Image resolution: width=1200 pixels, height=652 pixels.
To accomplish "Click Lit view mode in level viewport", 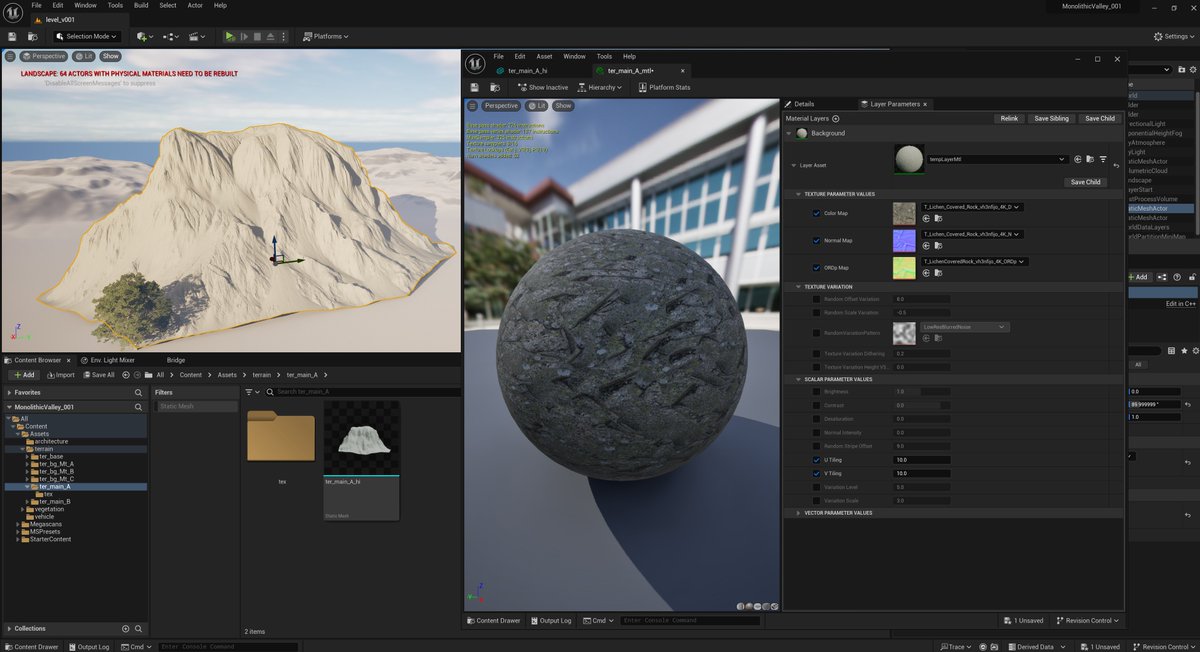I will click(83, 56).
